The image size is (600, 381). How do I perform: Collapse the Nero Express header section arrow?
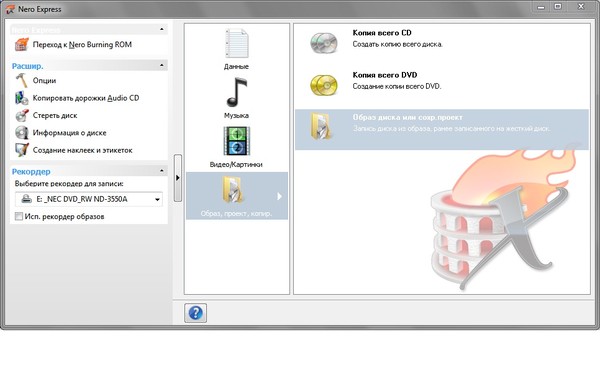tap(162, 29)
